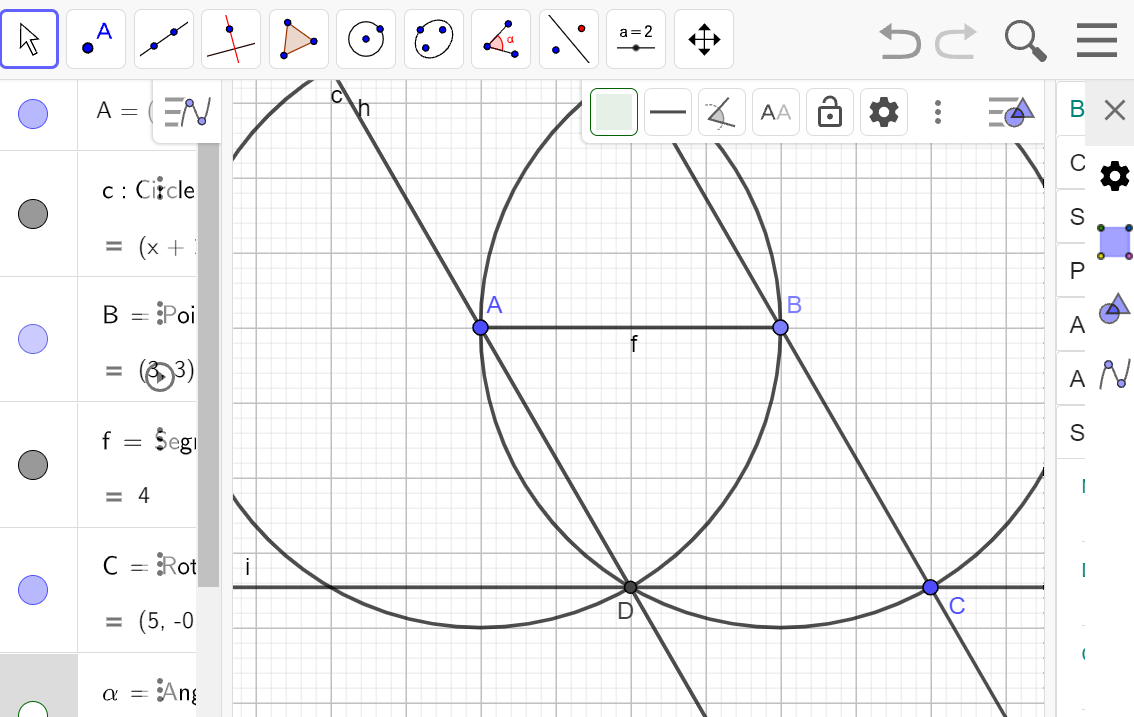Open the fill color swatch in style bar
The image size is (1134, 717).
point(613,112)
